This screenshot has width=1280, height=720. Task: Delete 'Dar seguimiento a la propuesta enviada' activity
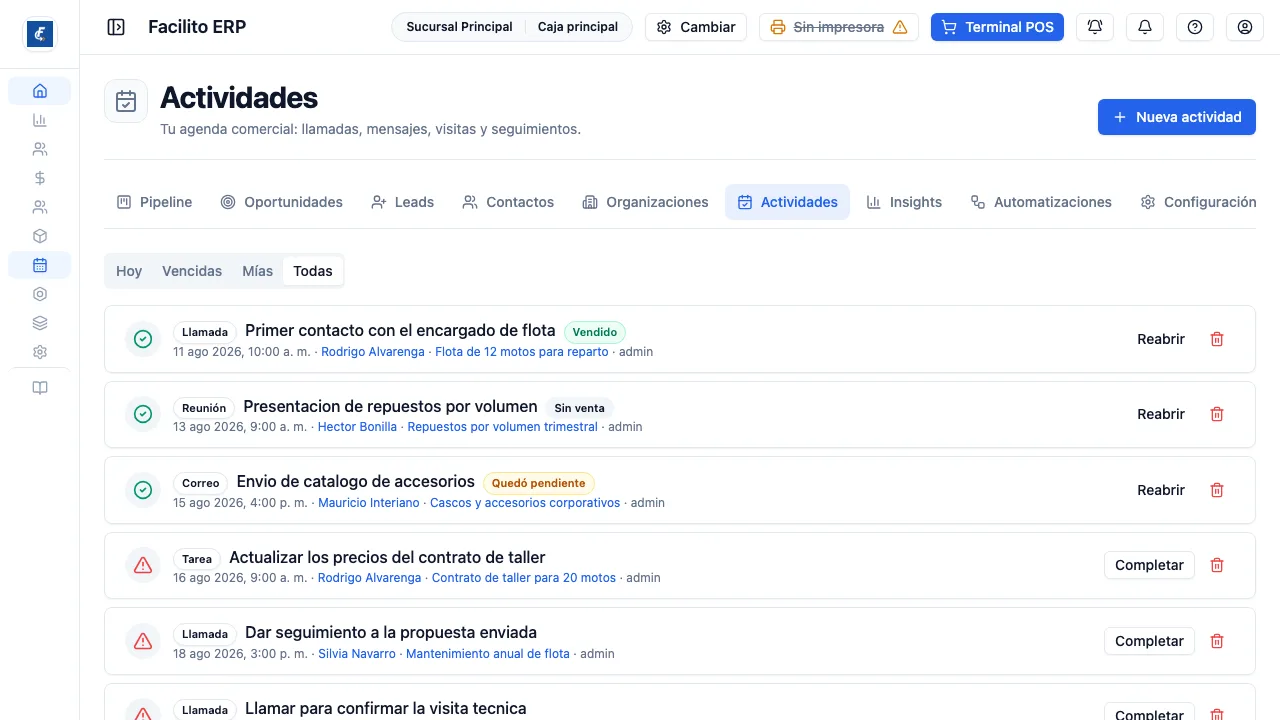tap(1217, 641)
